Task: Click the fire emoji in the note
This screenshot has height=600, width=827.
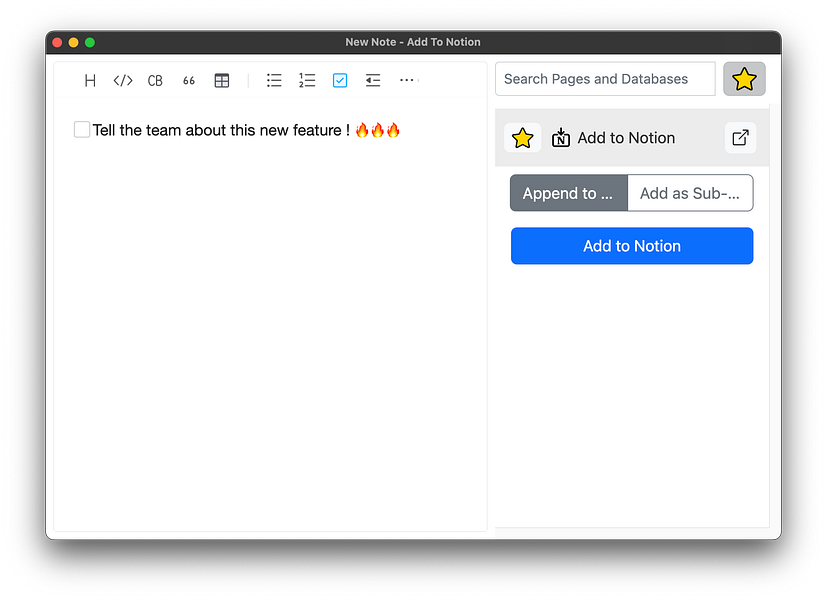Action: (363, 129)
